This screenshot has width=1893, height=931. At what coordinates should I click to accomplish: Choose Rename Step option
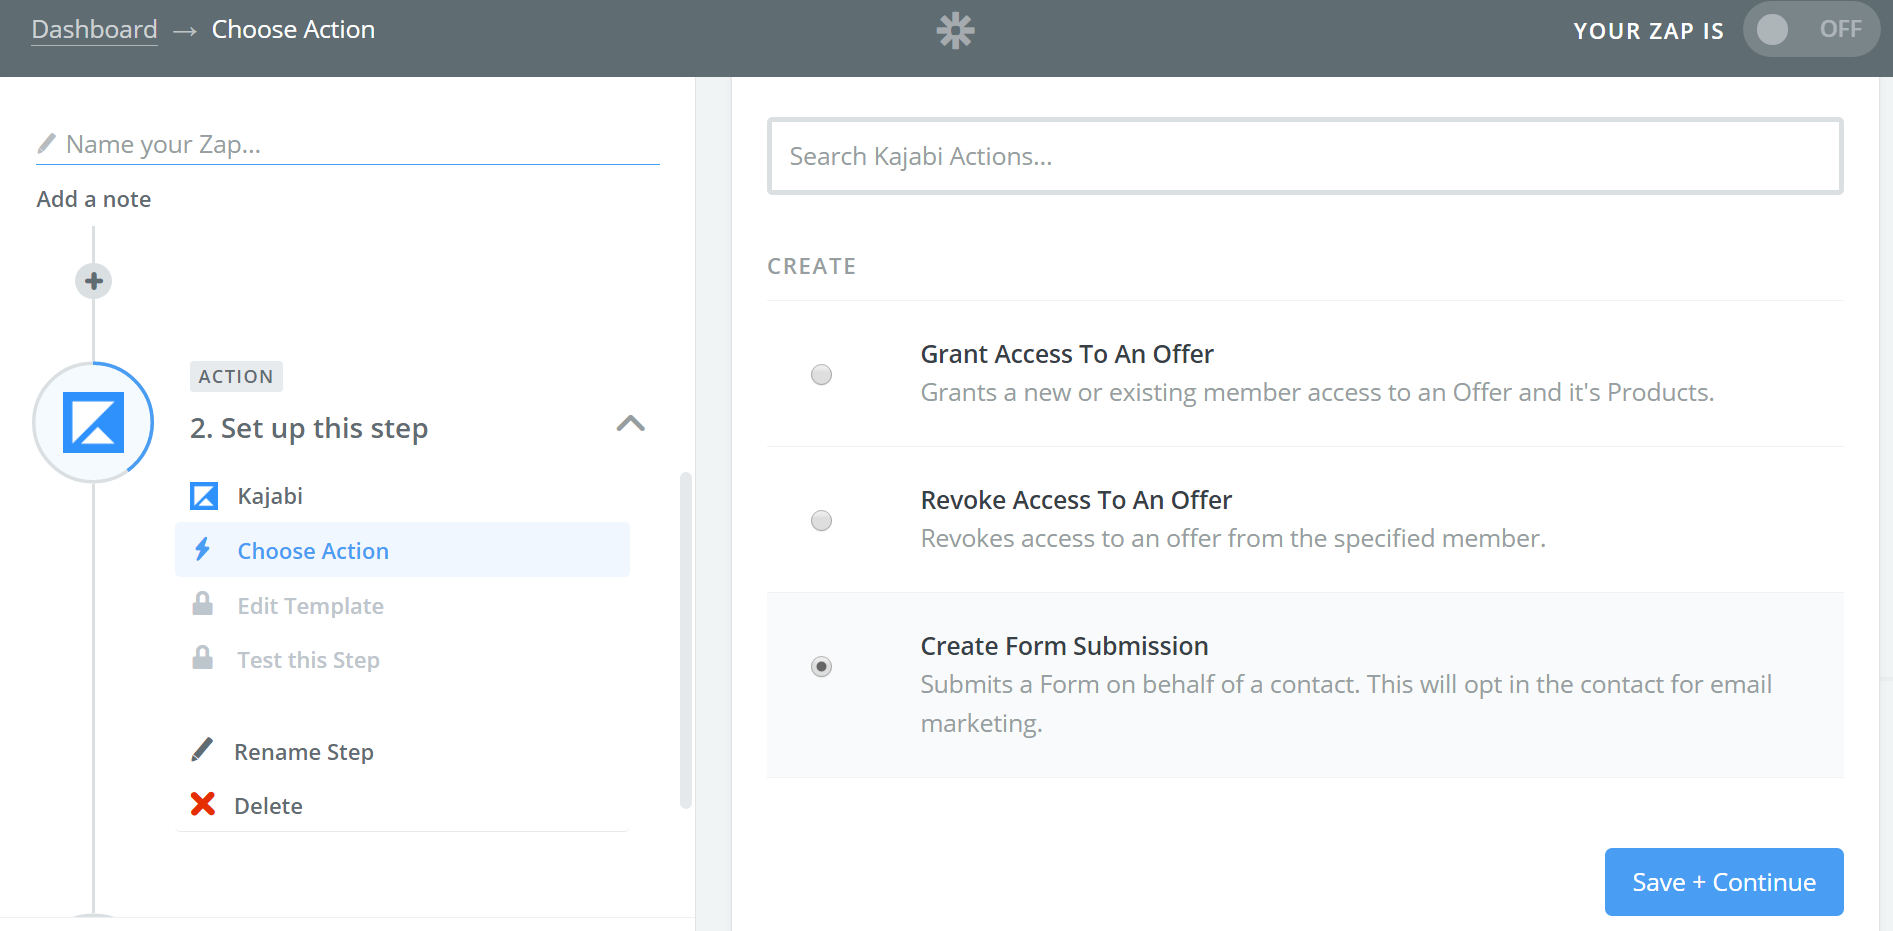(304, 752)
